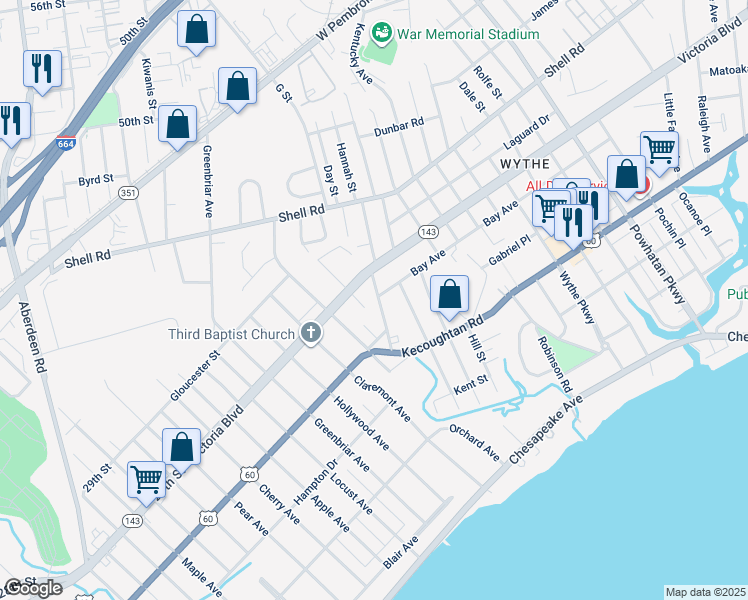Click Greenbriar Ave label beside Hollywood Ave
This screenshot has width=748, height=600.
[342, 445]
